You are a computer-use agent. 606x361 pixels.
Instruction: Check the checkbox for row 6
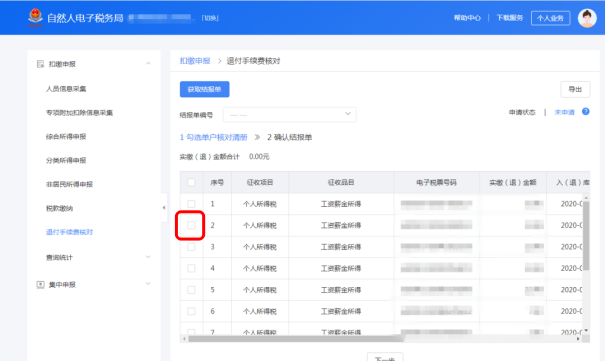coord(191,311)
